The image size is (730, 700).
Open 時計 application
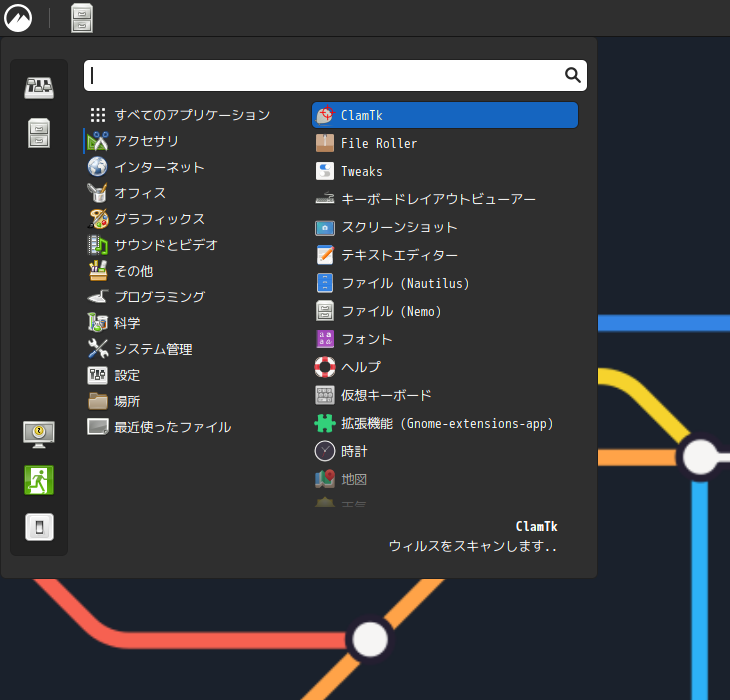445,451
